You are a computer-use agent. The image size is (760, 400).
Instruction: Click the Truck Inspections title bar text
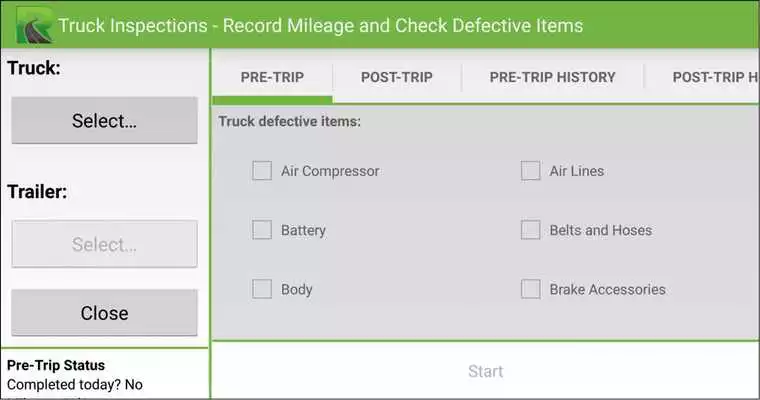click(320, 26)
